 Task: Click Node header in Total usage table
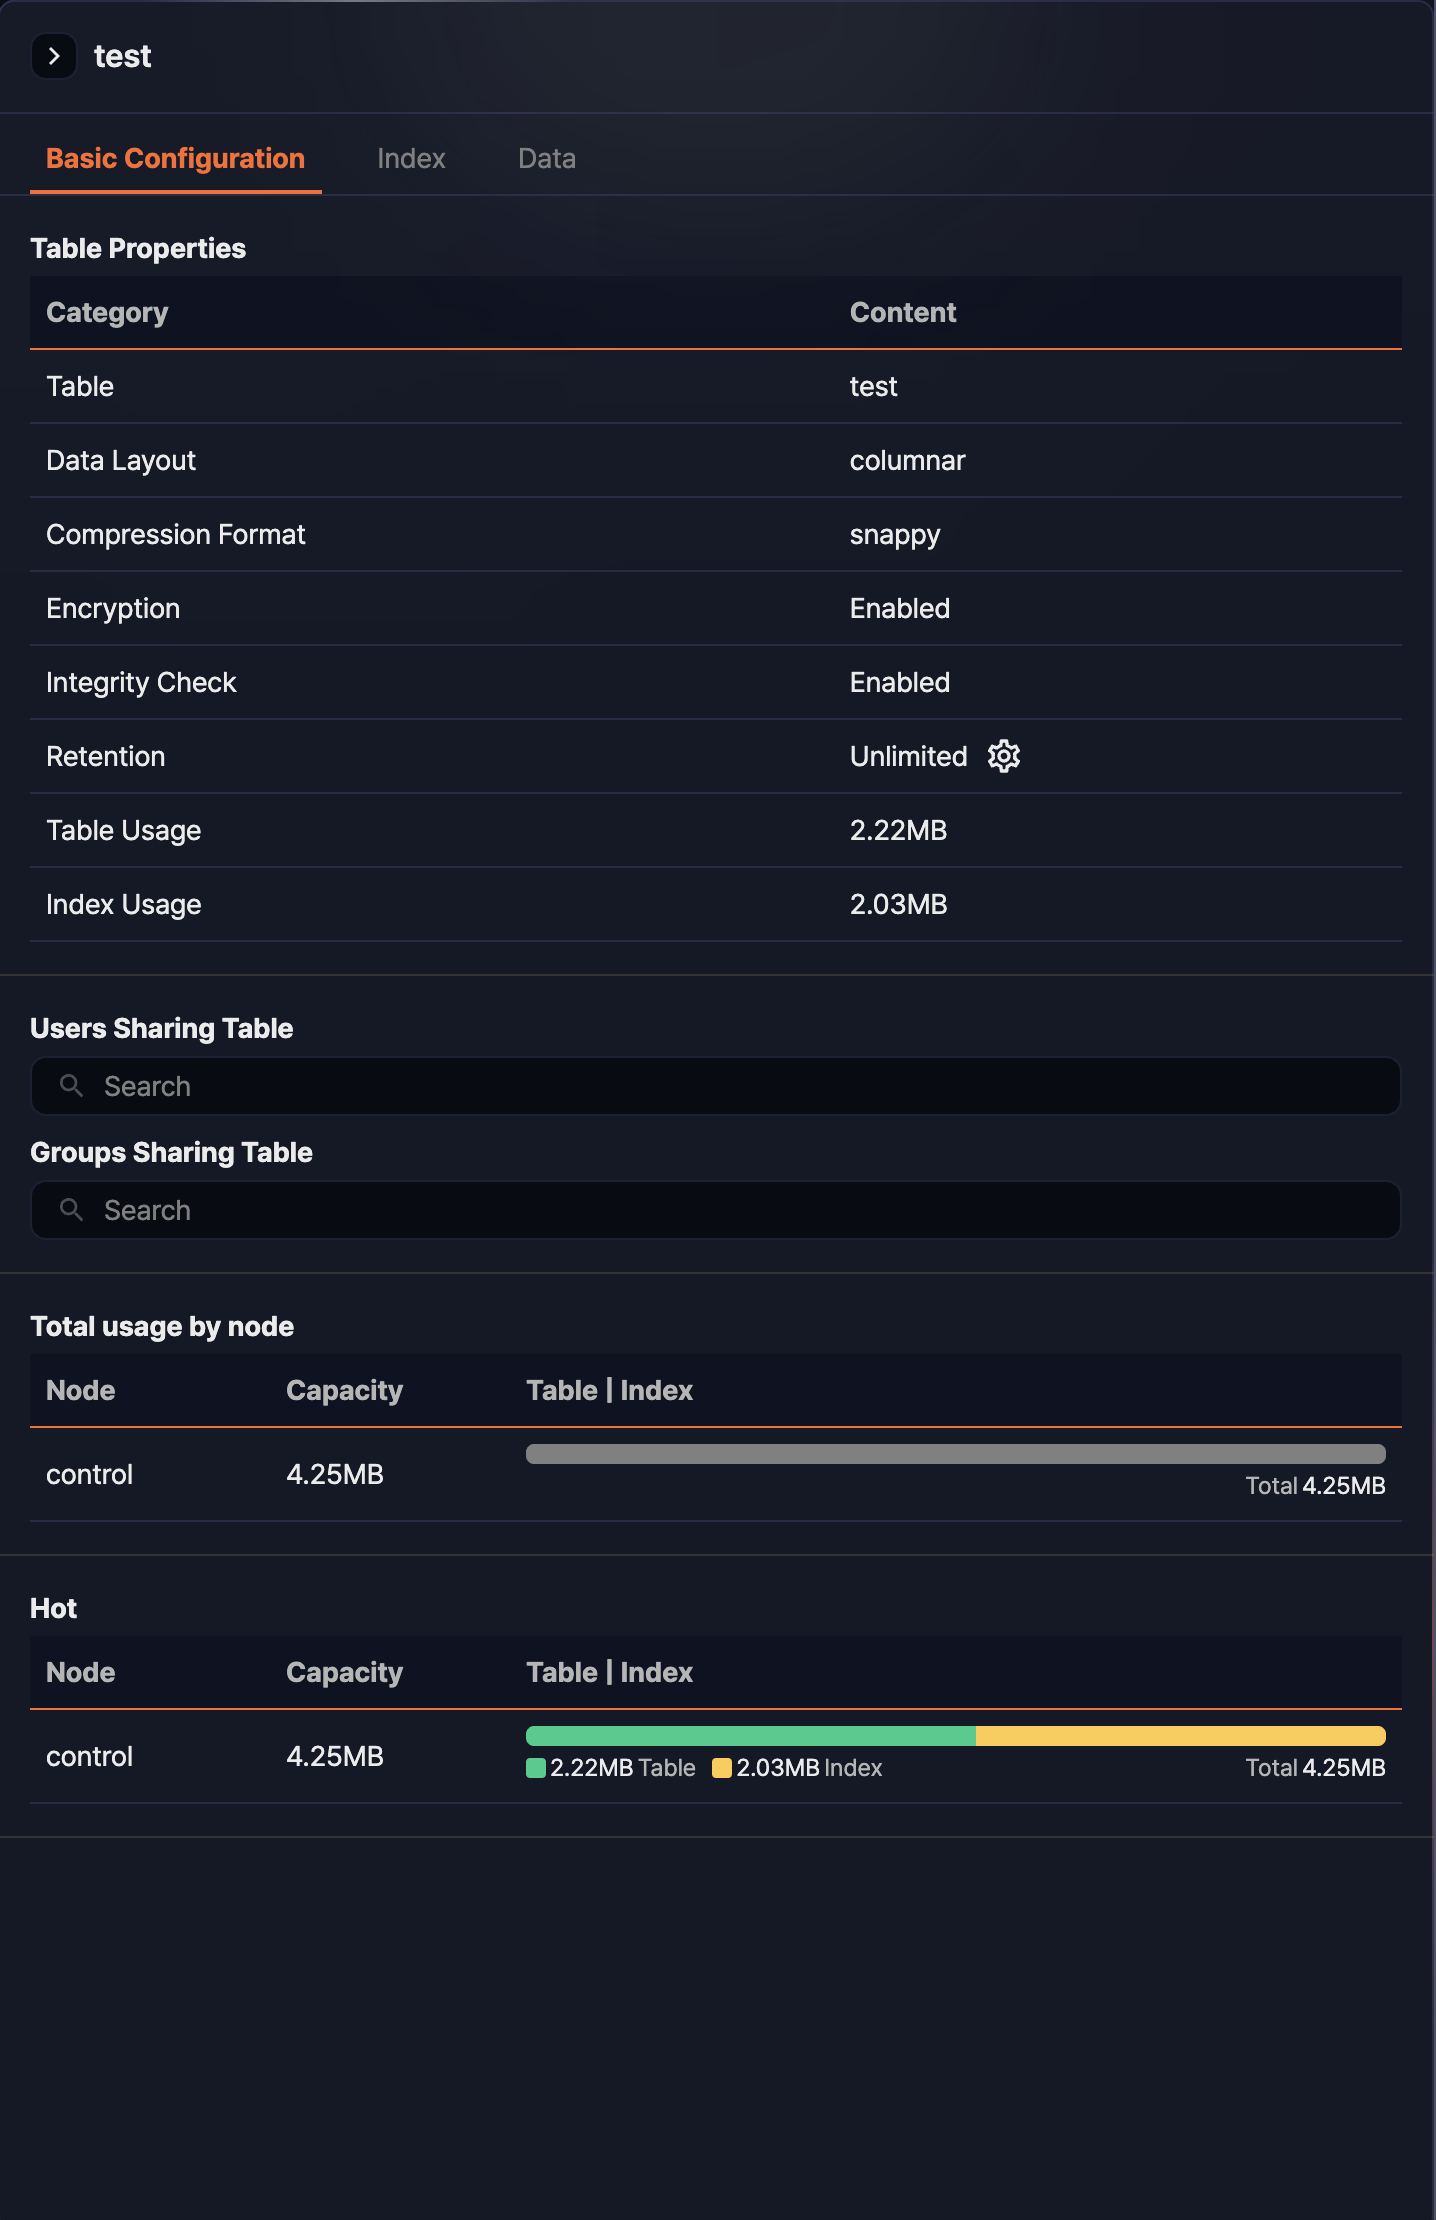(81, 1391)
